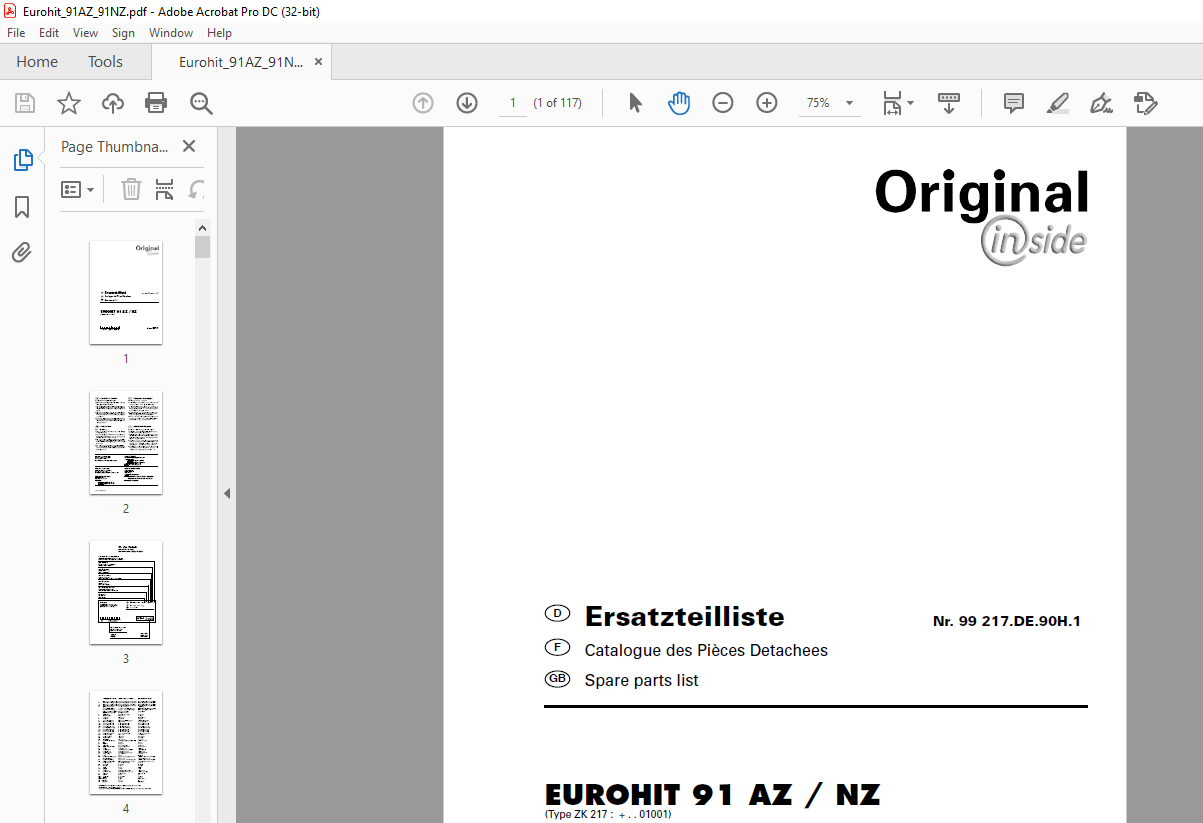Image resolution: width=1203 pixels, height=823 pixels.
Task: Select page 3 thumbnail
Action: pos(126,592)
